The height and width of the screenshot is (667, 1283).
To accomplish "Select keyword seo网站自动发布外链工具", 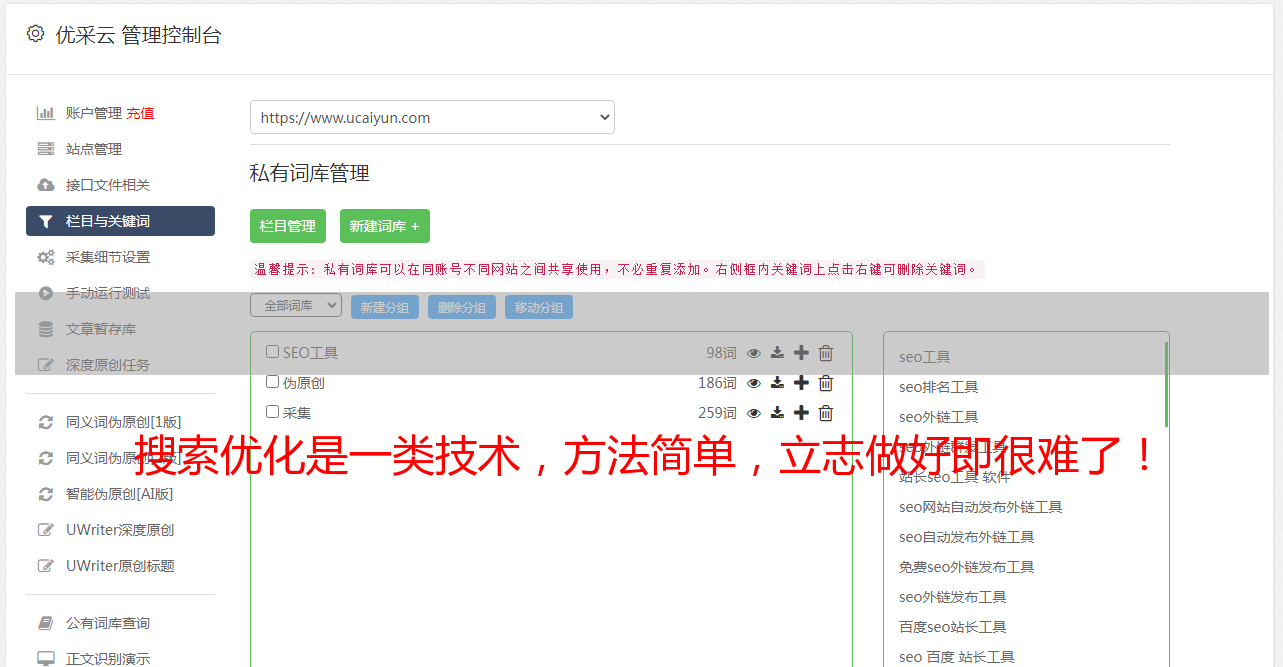I will 981,507.
